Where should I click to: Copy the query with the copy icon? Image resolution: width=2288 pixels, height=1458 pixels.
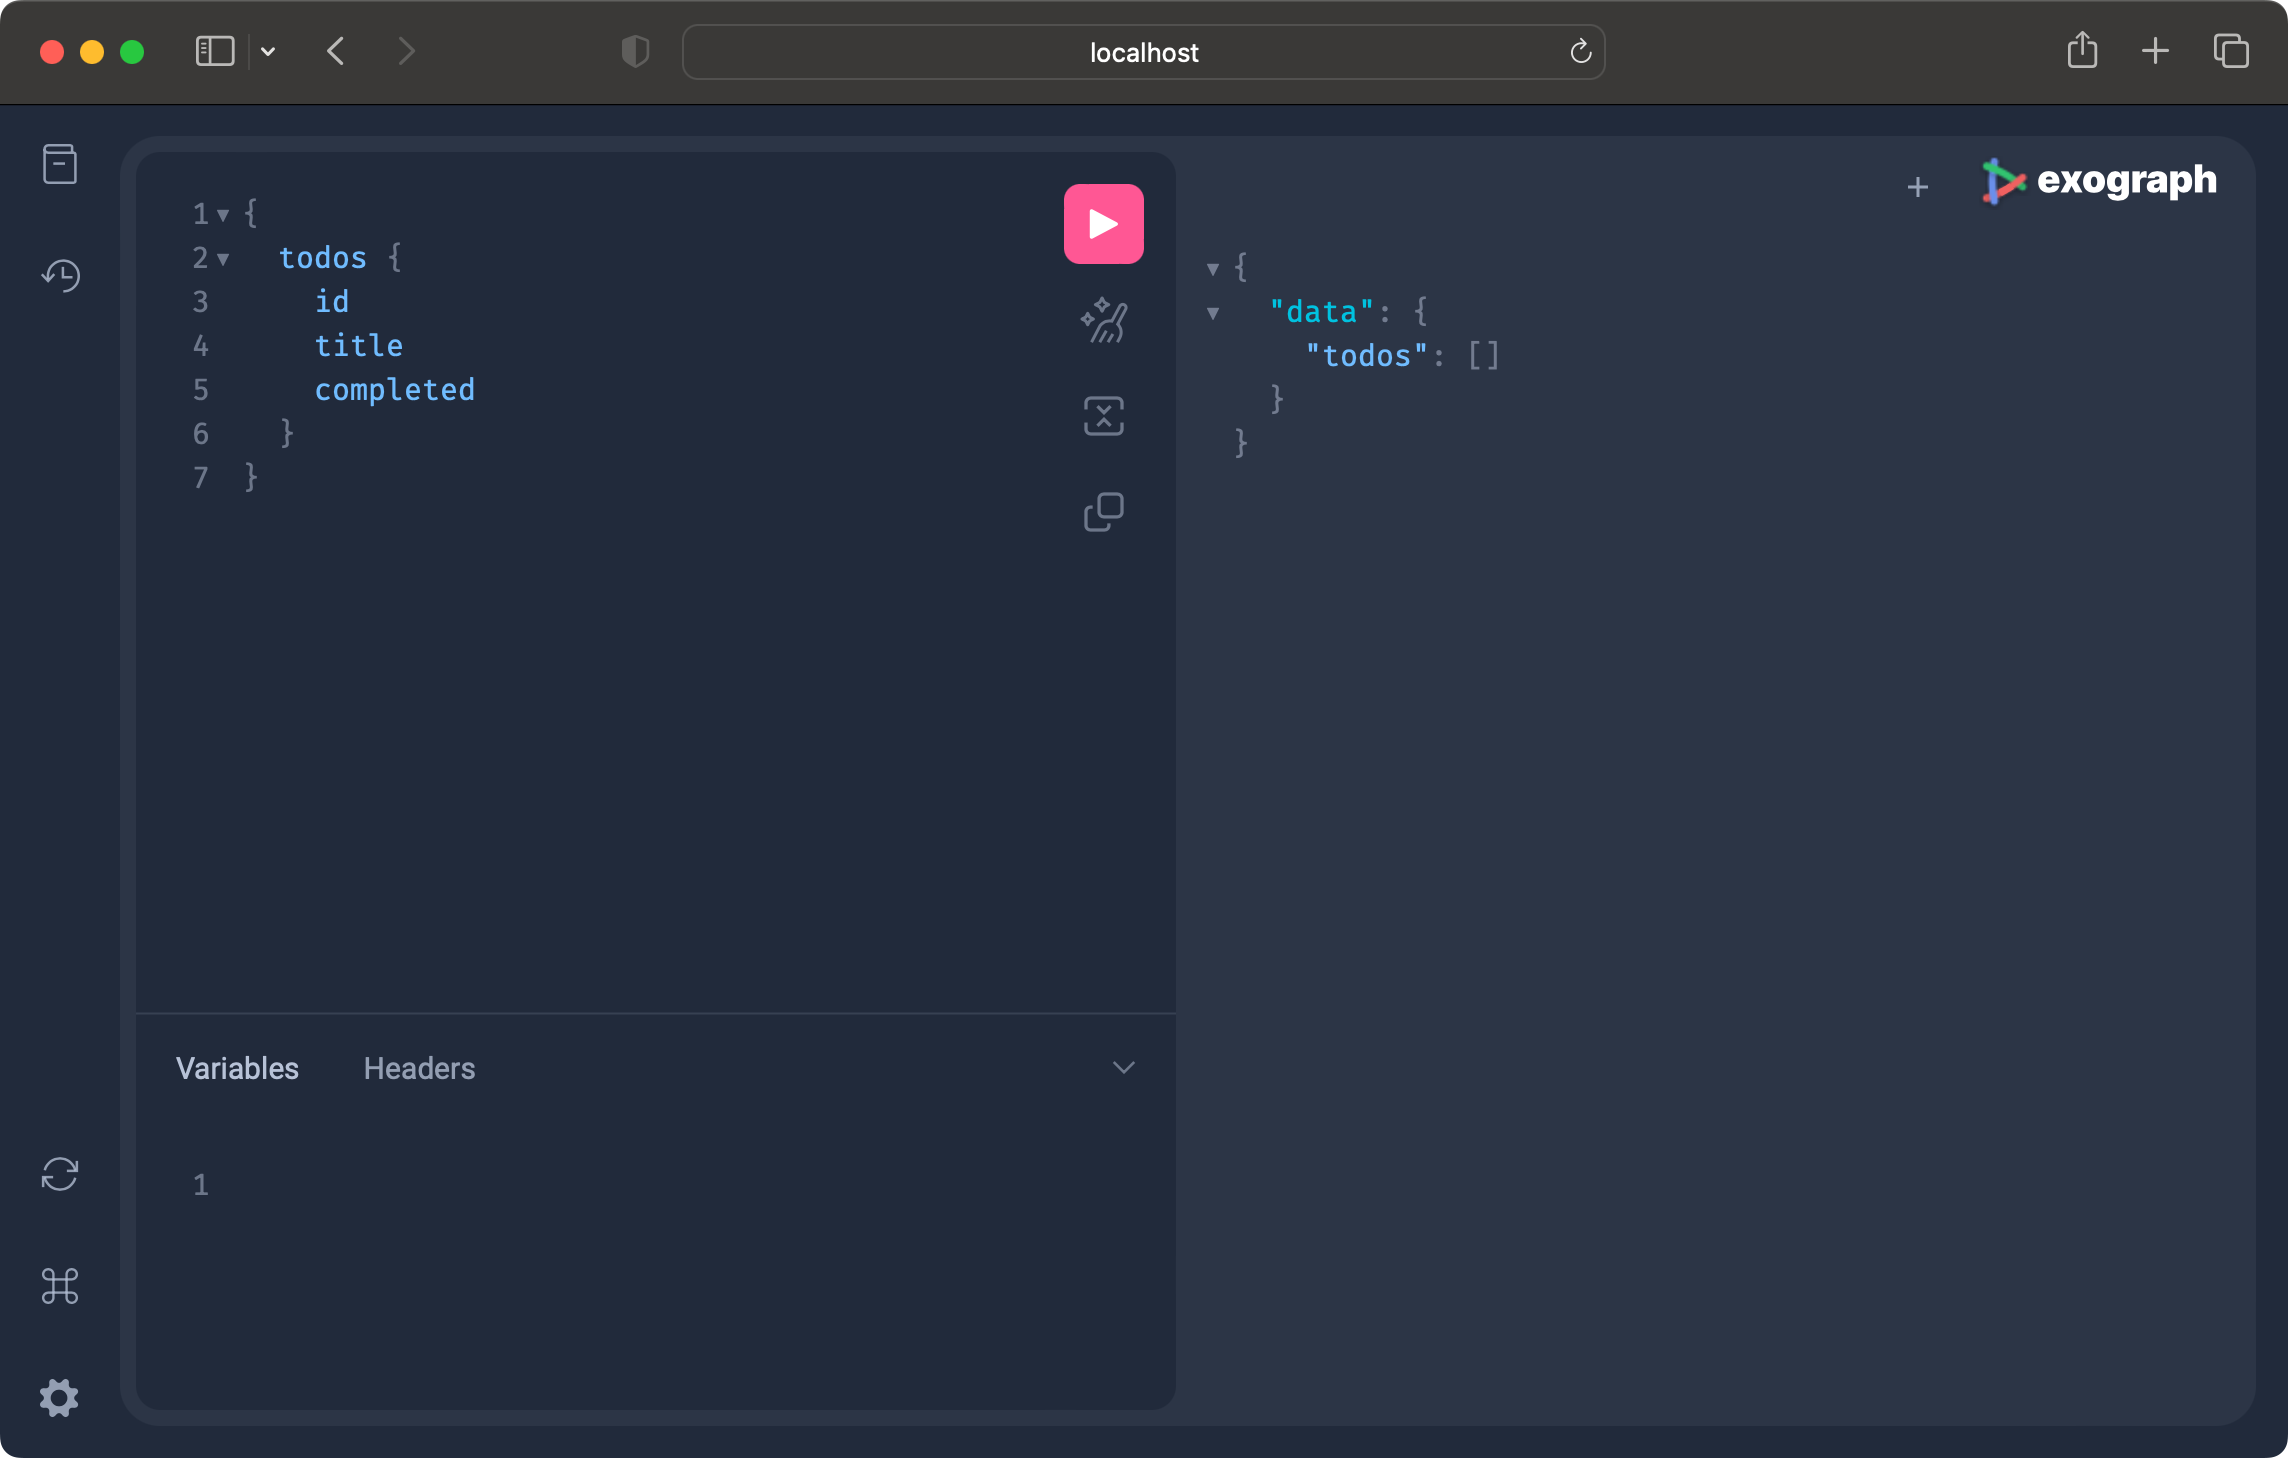(1103, 512)
